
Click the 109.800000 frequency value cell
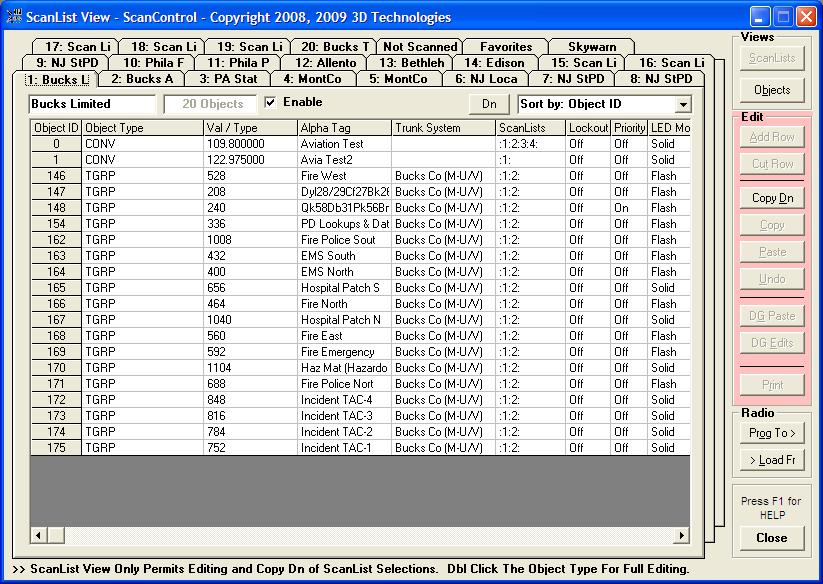click(x=250, y=144)
